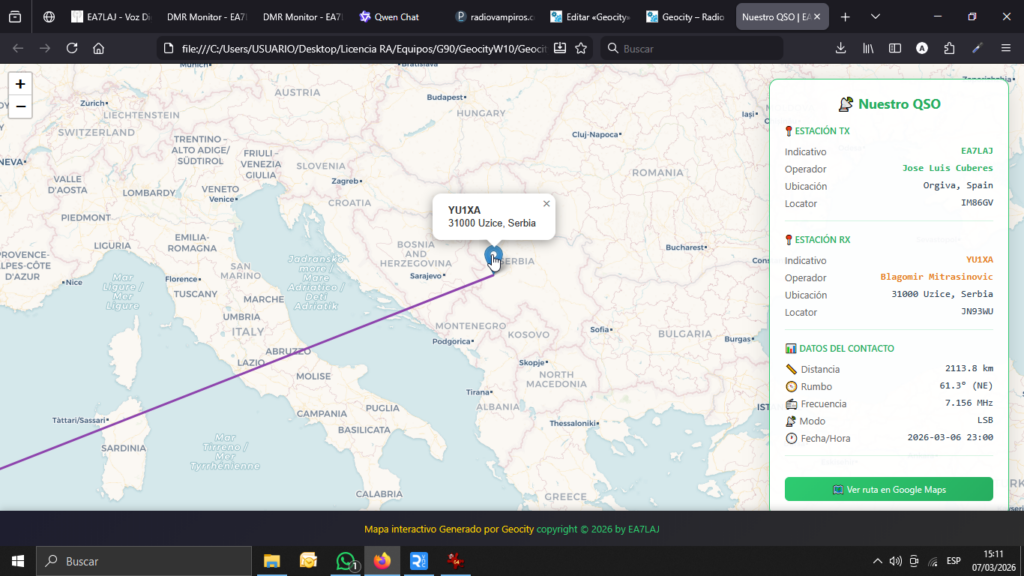Zoom in on the map
The image size is (1024, 576).
click(20, 84)
